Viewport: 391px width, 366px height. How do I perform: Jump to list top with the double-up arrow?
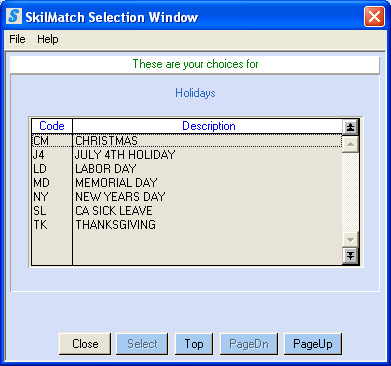[350, 127]
